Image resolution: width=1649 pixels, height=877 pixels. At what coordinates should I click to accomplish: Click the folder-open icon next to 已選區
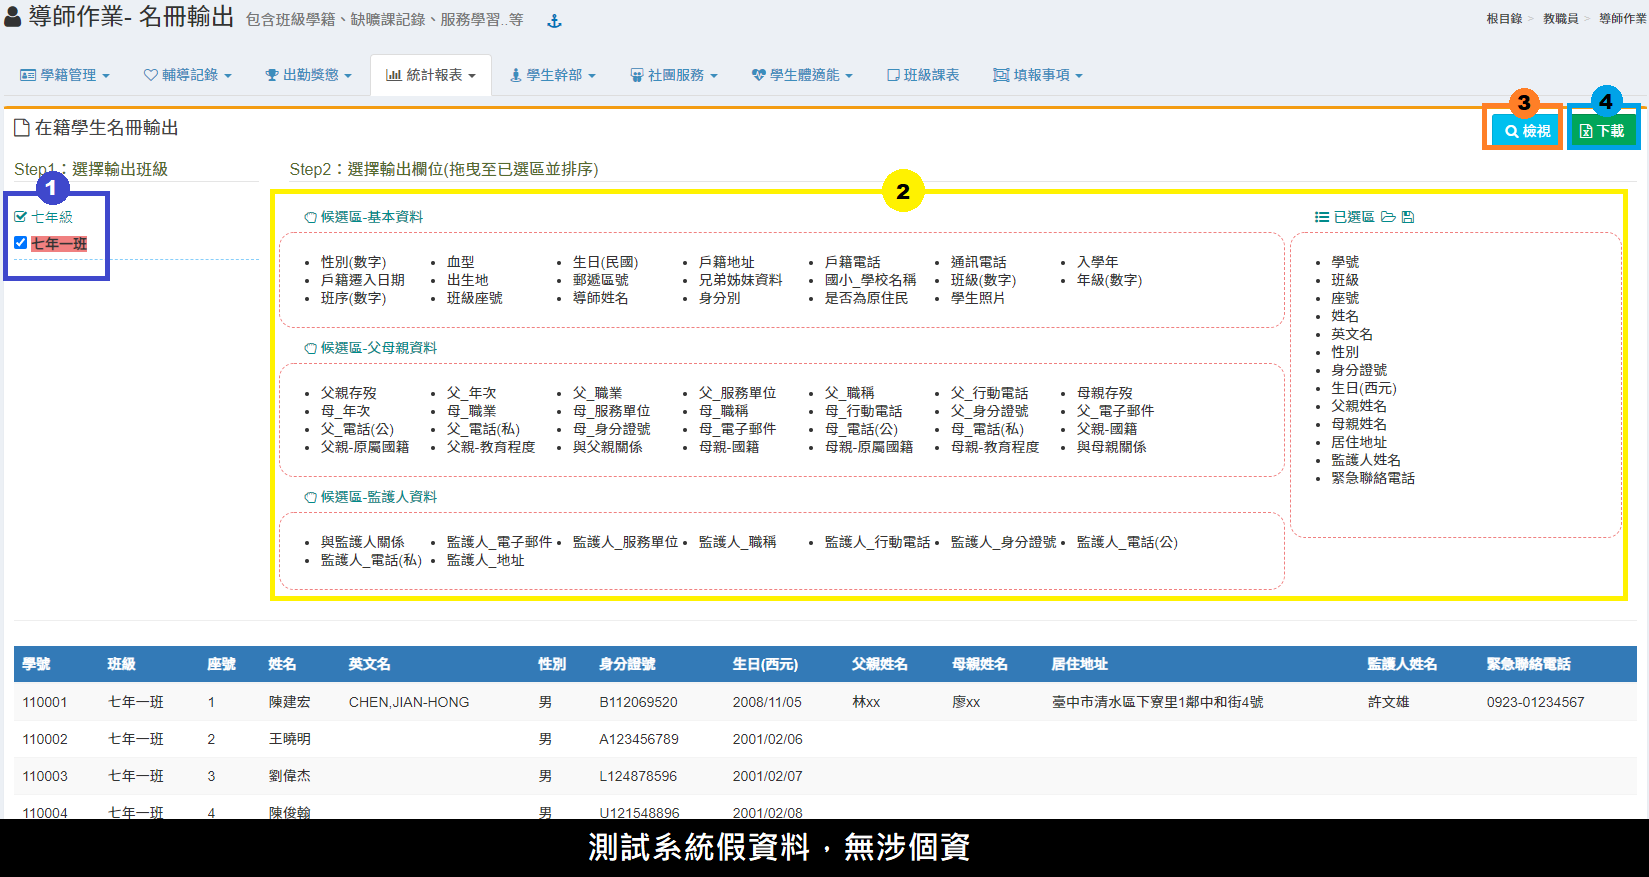pyautogui.click(x=1388, y=217)
